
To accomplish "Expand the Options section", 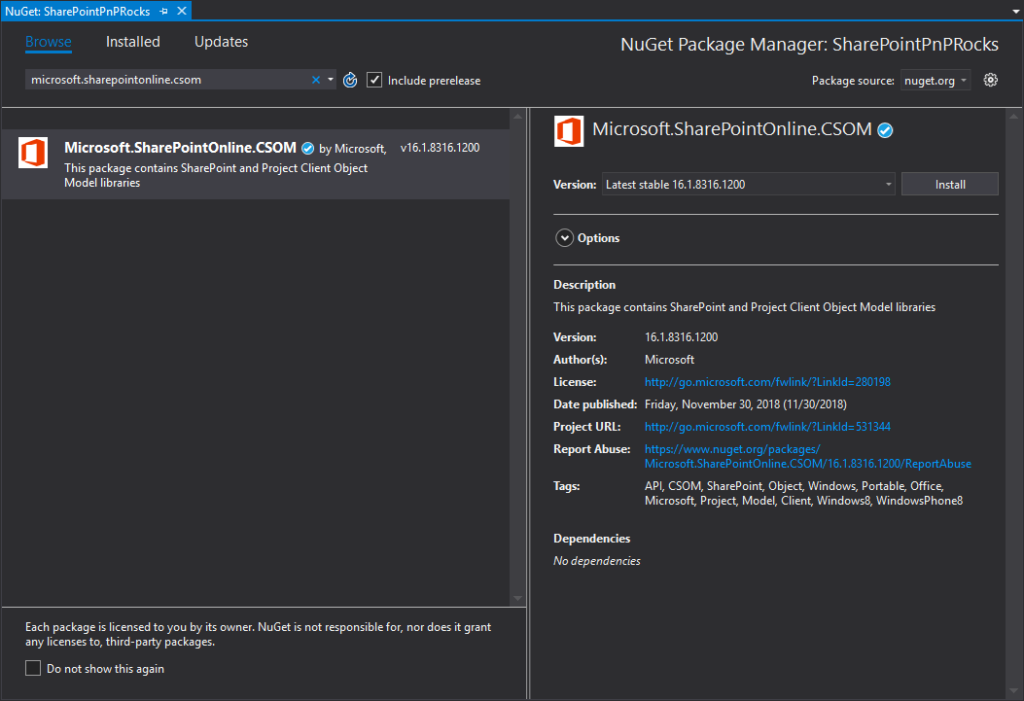I will pyautogui.click(x=564, y=238).
